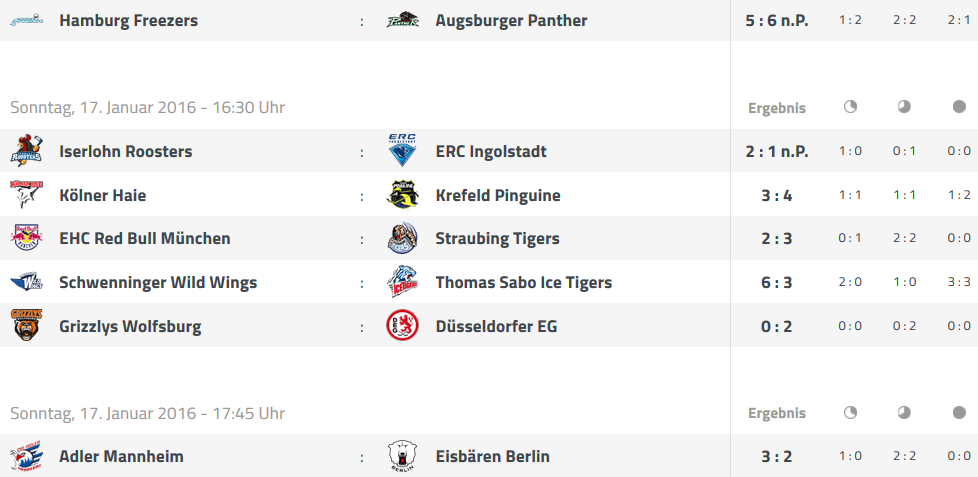Open the Hamburg Freezers team link
The width and height of the screenshot is (978, 477).
(x=128, y=21)
